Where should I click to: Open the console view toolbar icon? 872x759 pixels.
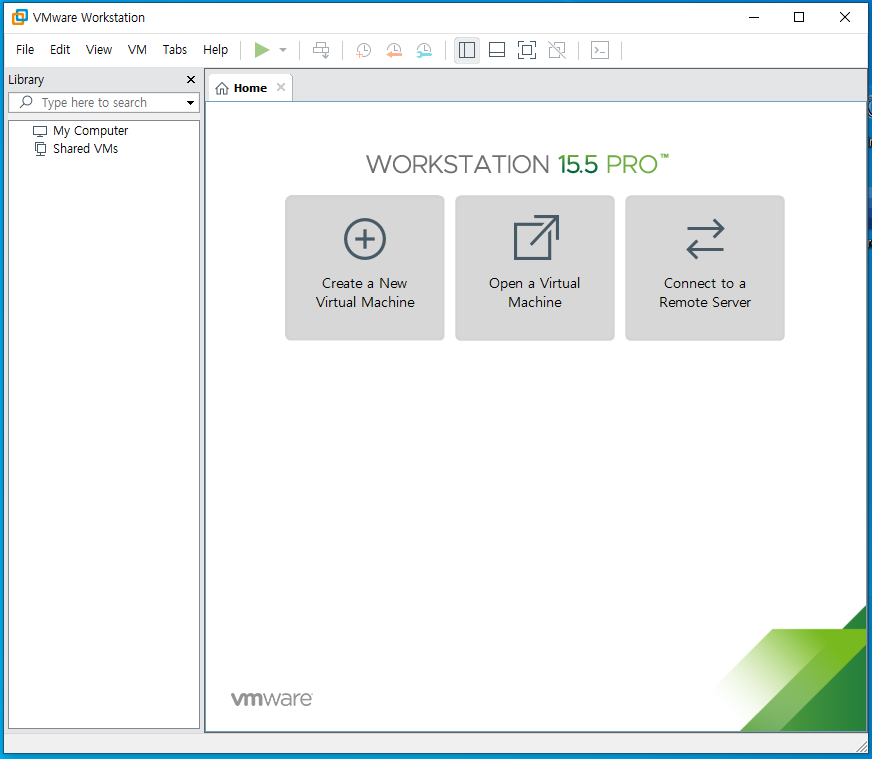tap(600, 50)
